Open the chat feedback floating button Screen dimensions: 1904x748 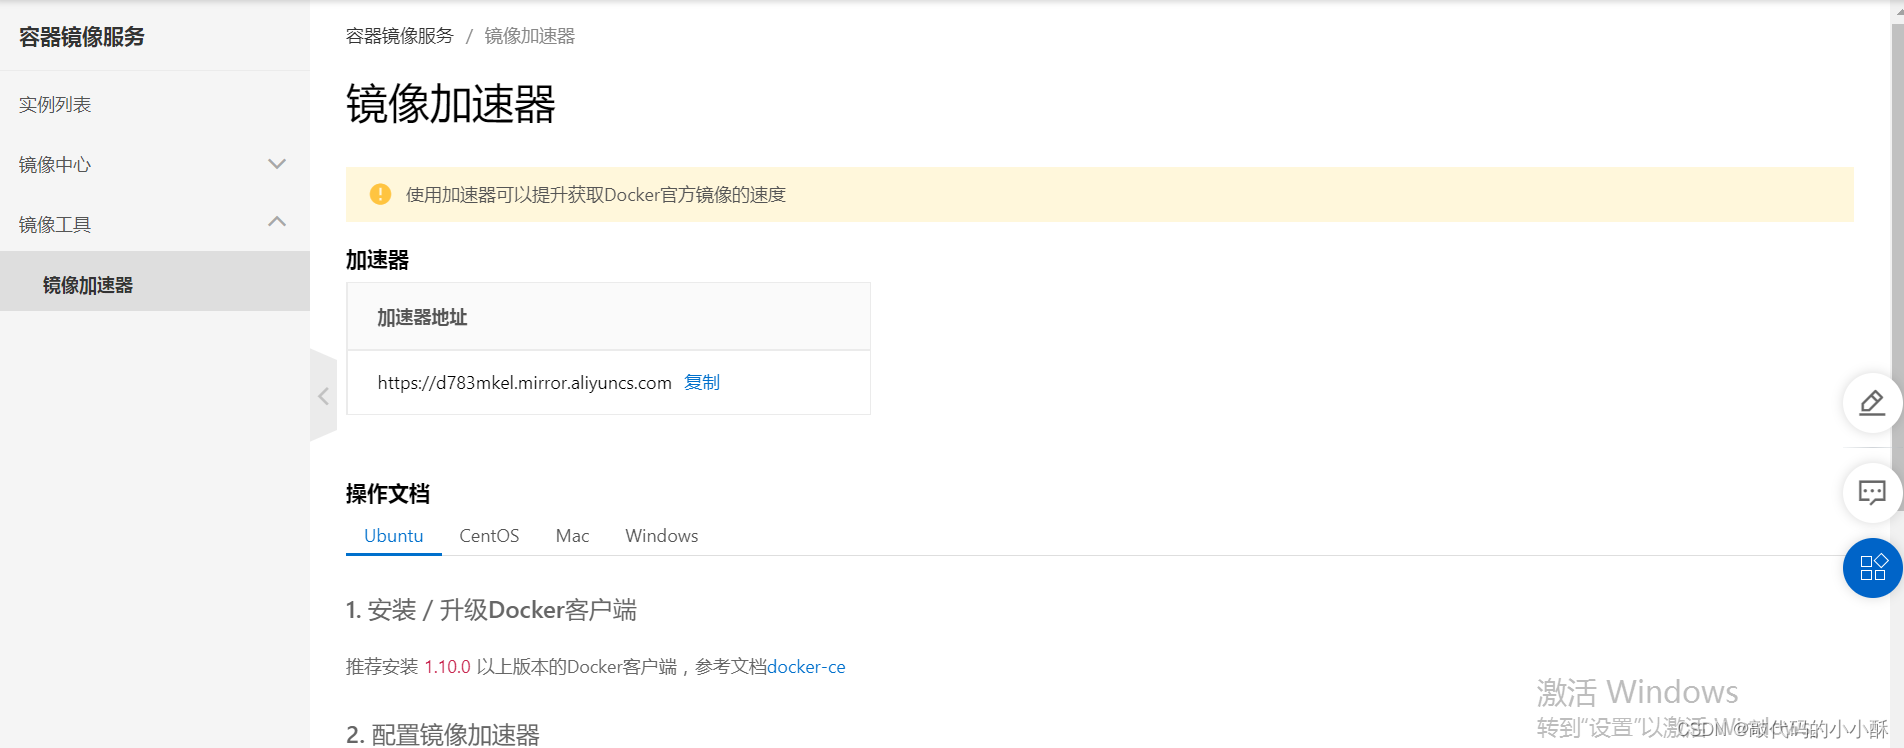click(1872, 492)
